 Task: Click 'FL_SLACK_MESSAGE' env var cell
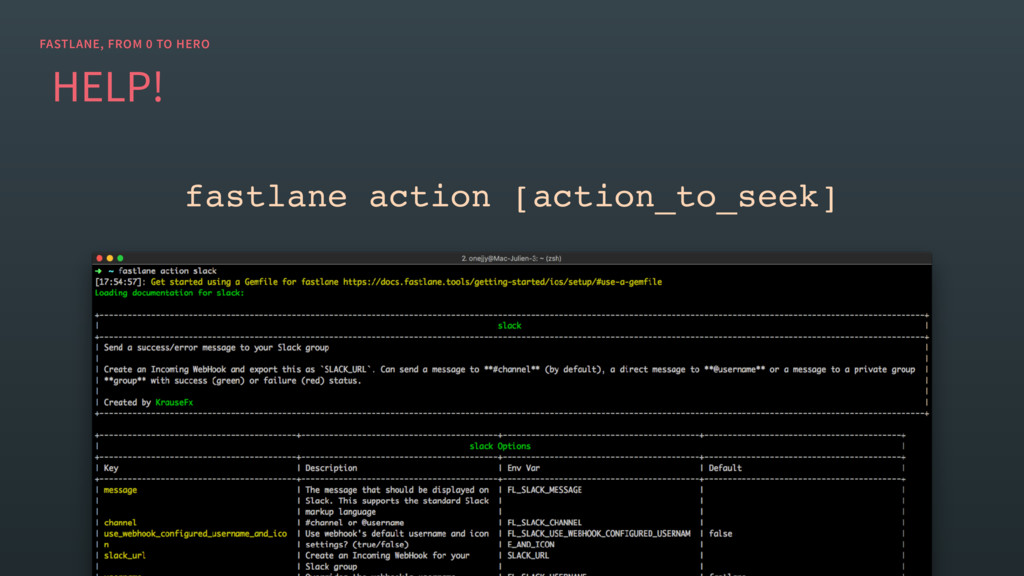(x=545, y=490)
